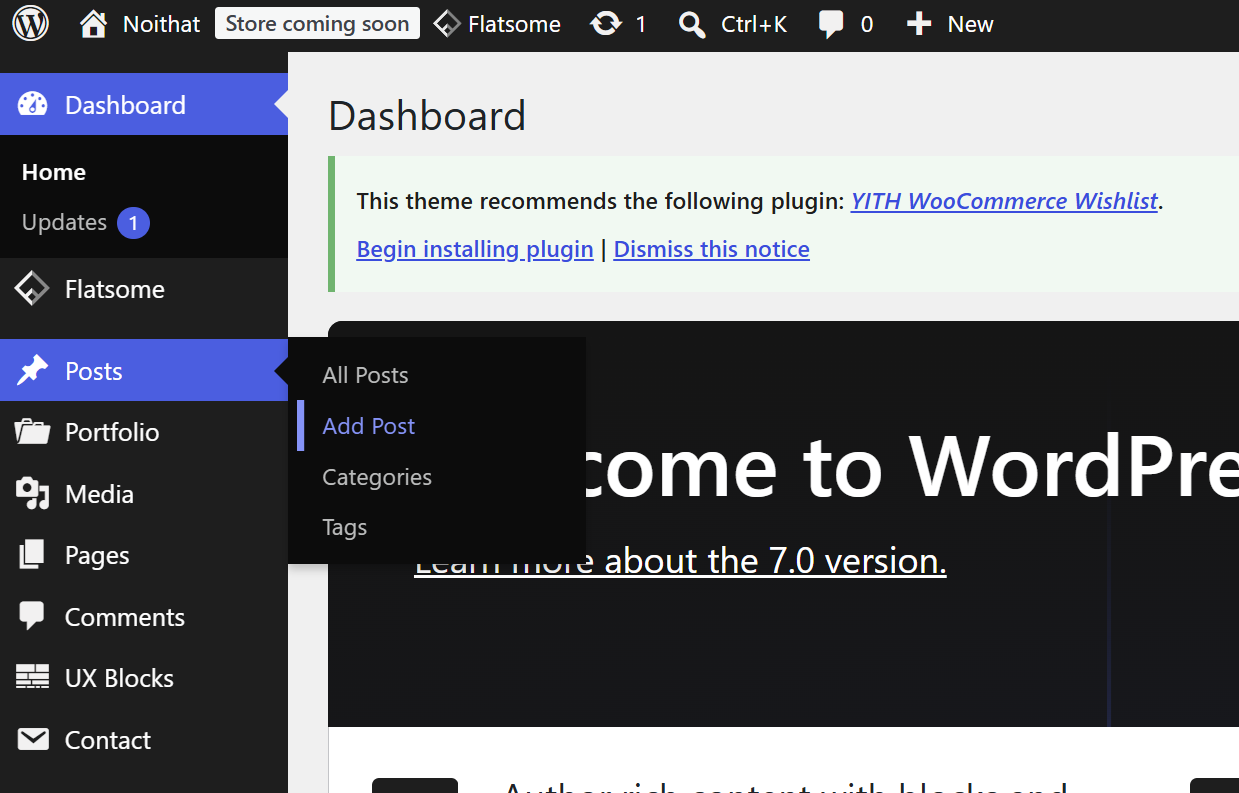This screenshot has width=1239, height=793.
Task: Click the search magnifier icon
Action: coord(692,24)
